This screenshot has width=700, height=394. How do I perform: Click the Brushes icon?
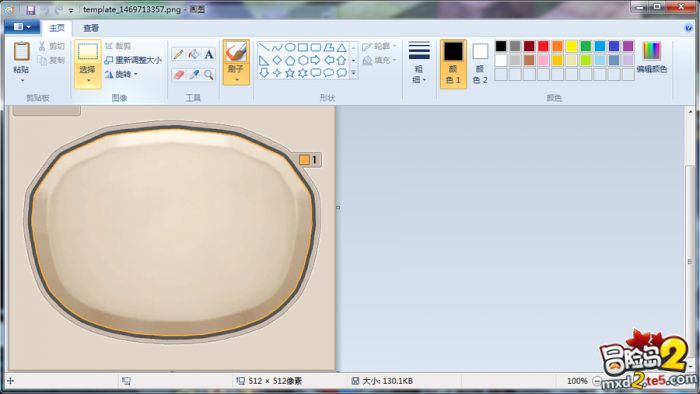[x=236, y=52]
